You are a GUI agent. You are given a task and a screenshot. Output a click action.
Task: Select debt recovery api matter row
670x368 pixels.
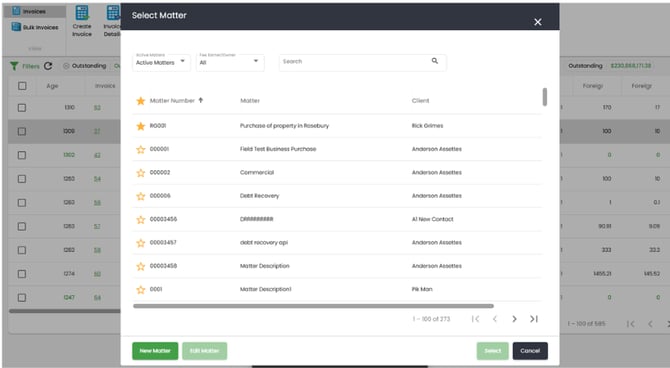tap(337, 243)
